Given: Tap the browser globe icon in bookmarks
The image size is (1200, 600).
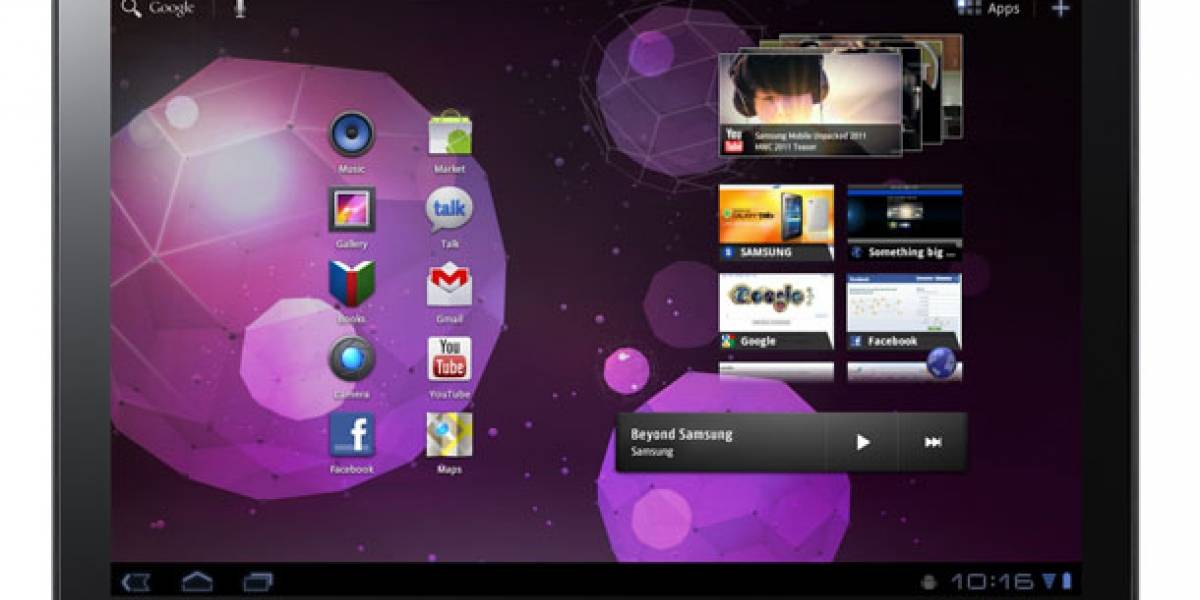Looking at the screenshot, I should pyautogui.click(x=940, y=364).
